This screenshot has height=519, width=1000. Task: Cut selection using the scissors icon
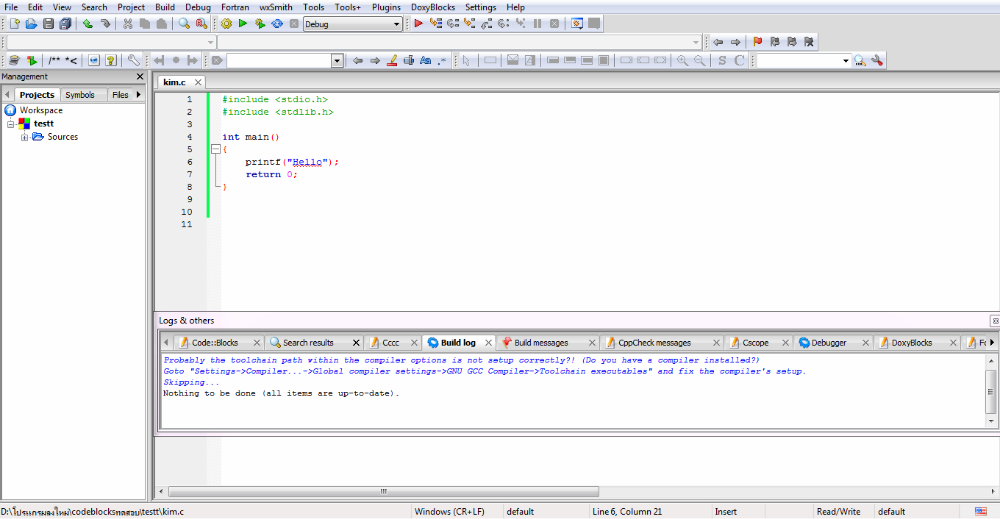128,24
